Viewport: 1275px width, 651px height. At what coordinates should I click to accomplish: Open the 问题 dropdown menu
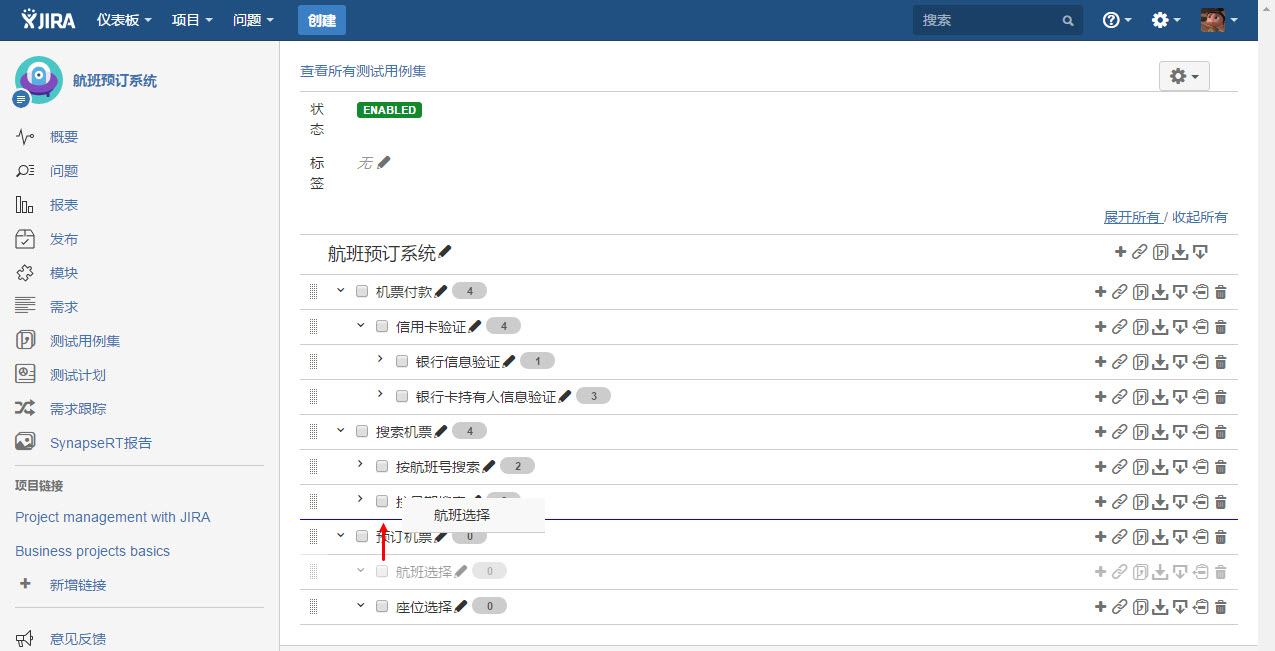[x=253, y=20]
